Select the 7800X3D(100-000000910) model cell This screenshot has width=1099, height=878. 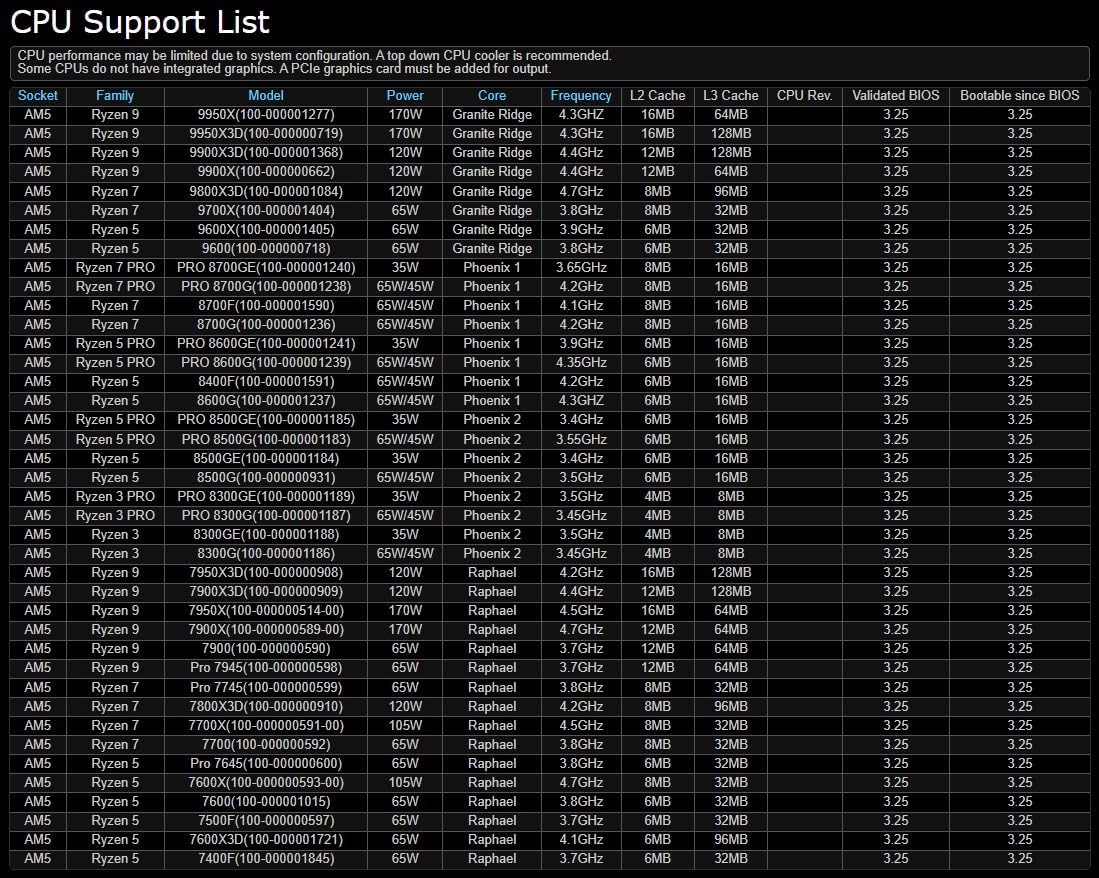265,707
